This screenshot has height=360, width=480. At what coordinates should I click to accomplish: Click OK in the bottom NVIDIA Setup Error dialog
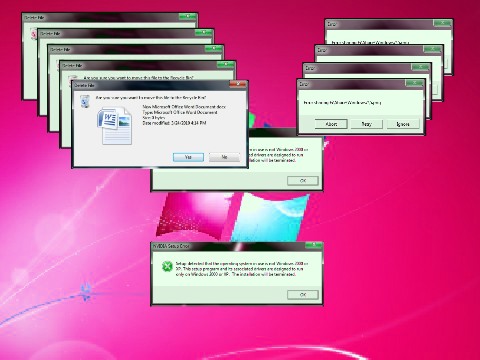point(303,295)
